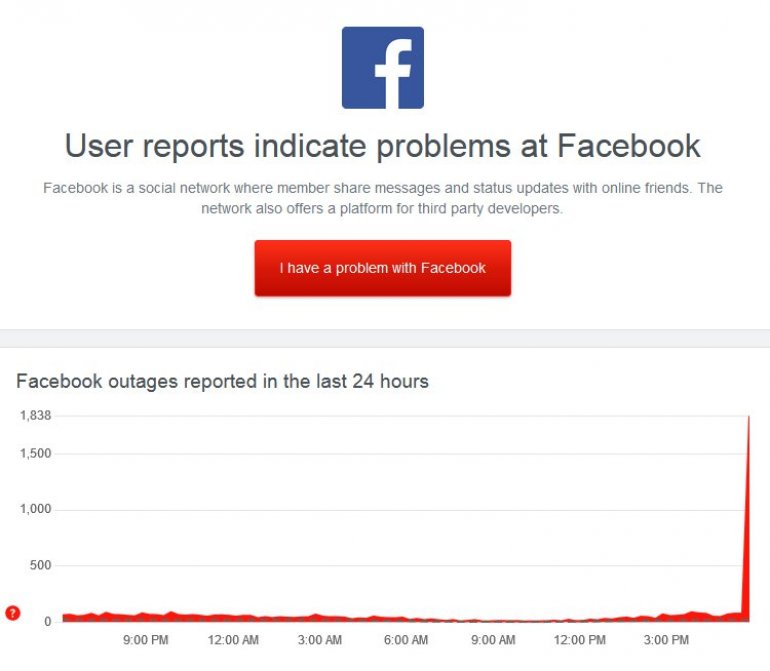This screenshot has height=671, width=770.
Task: Click the Facebook description paragraph text
Action: [383, 198]
